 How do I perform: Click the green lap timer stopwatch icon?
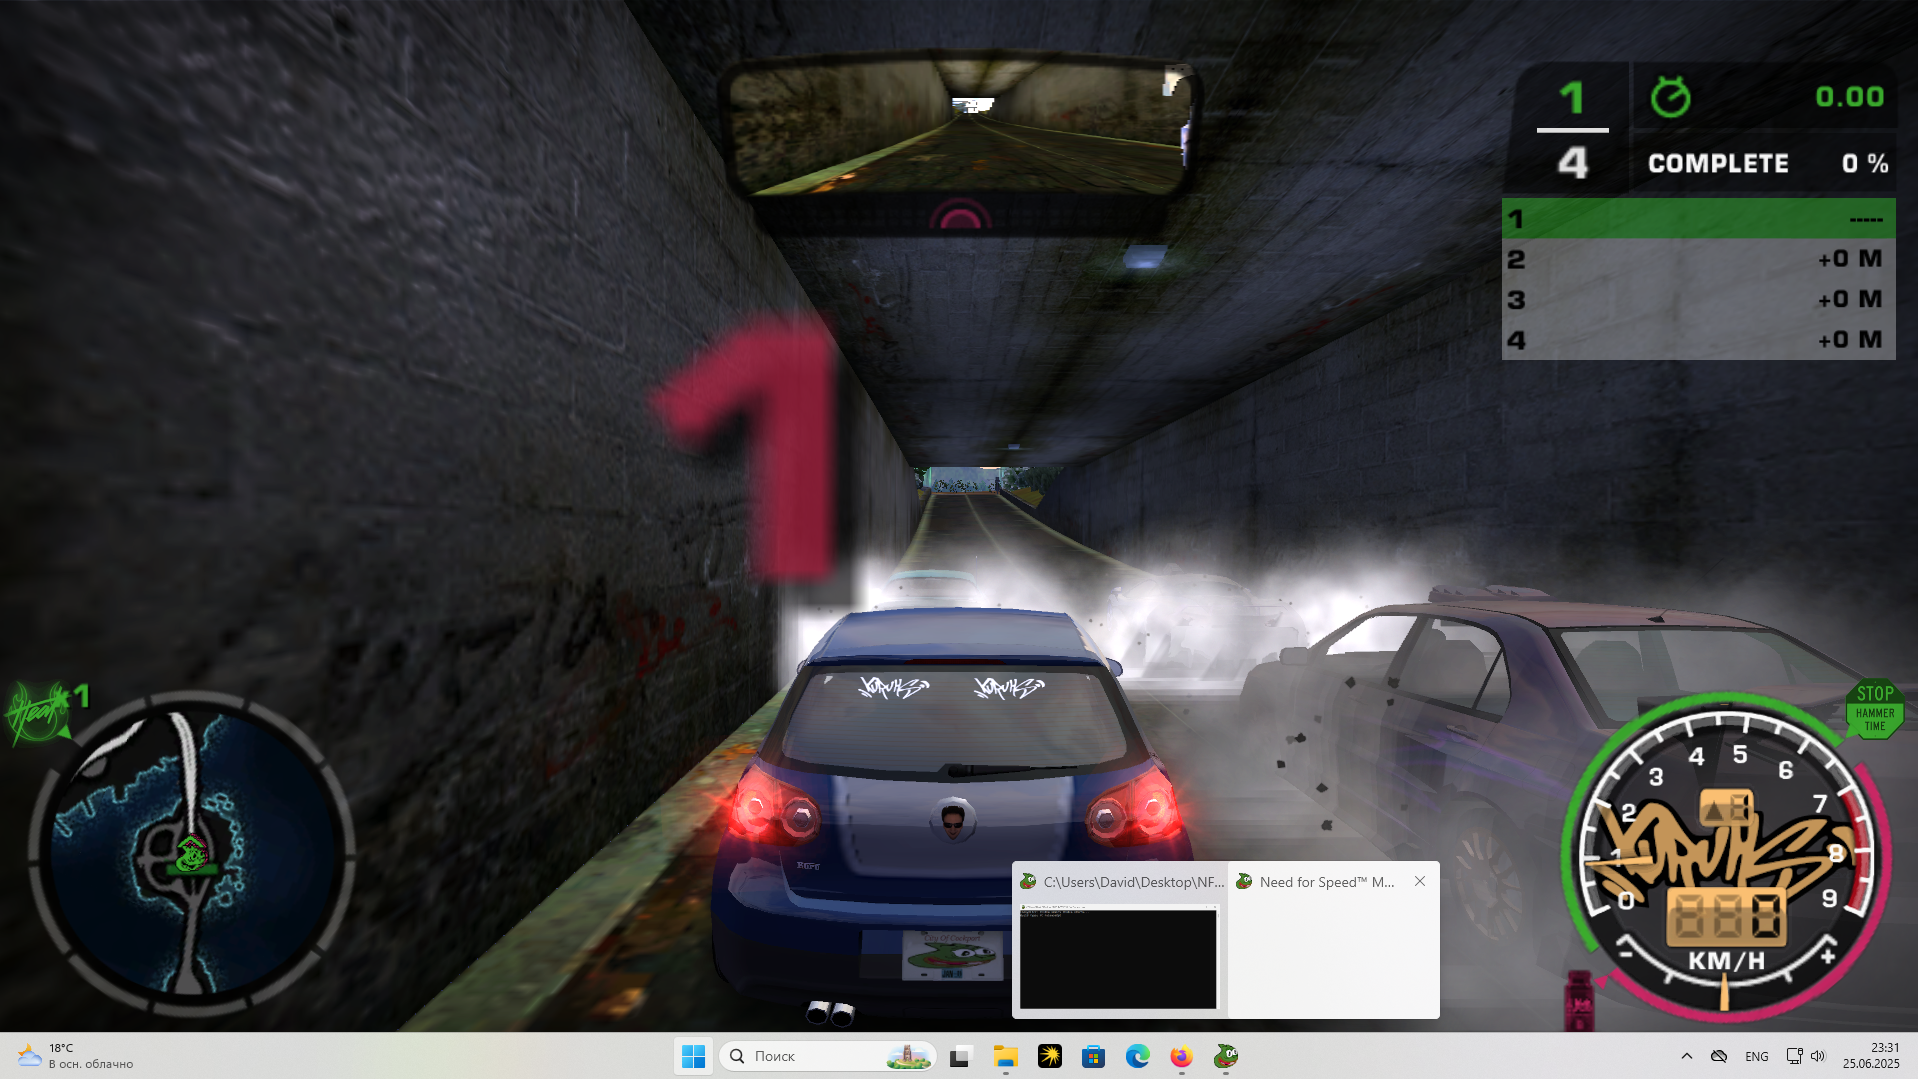pyautogui.click(x=1670, y=97)
